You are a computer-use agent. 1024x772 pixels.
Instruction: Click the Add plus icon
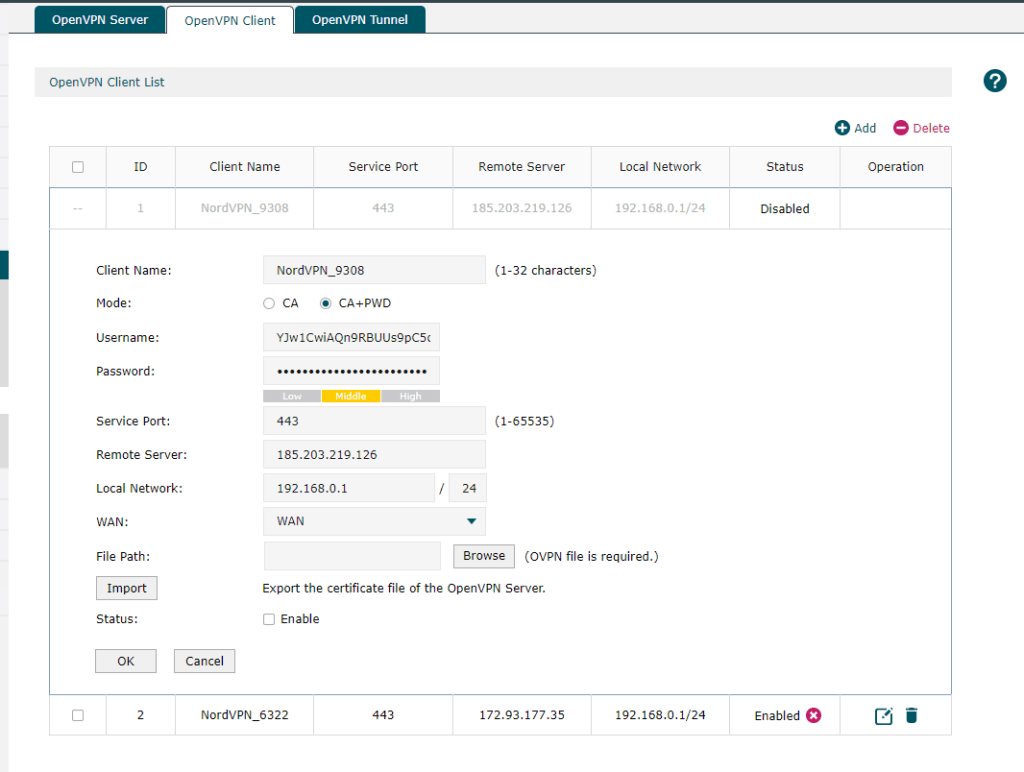click(842, 128)
